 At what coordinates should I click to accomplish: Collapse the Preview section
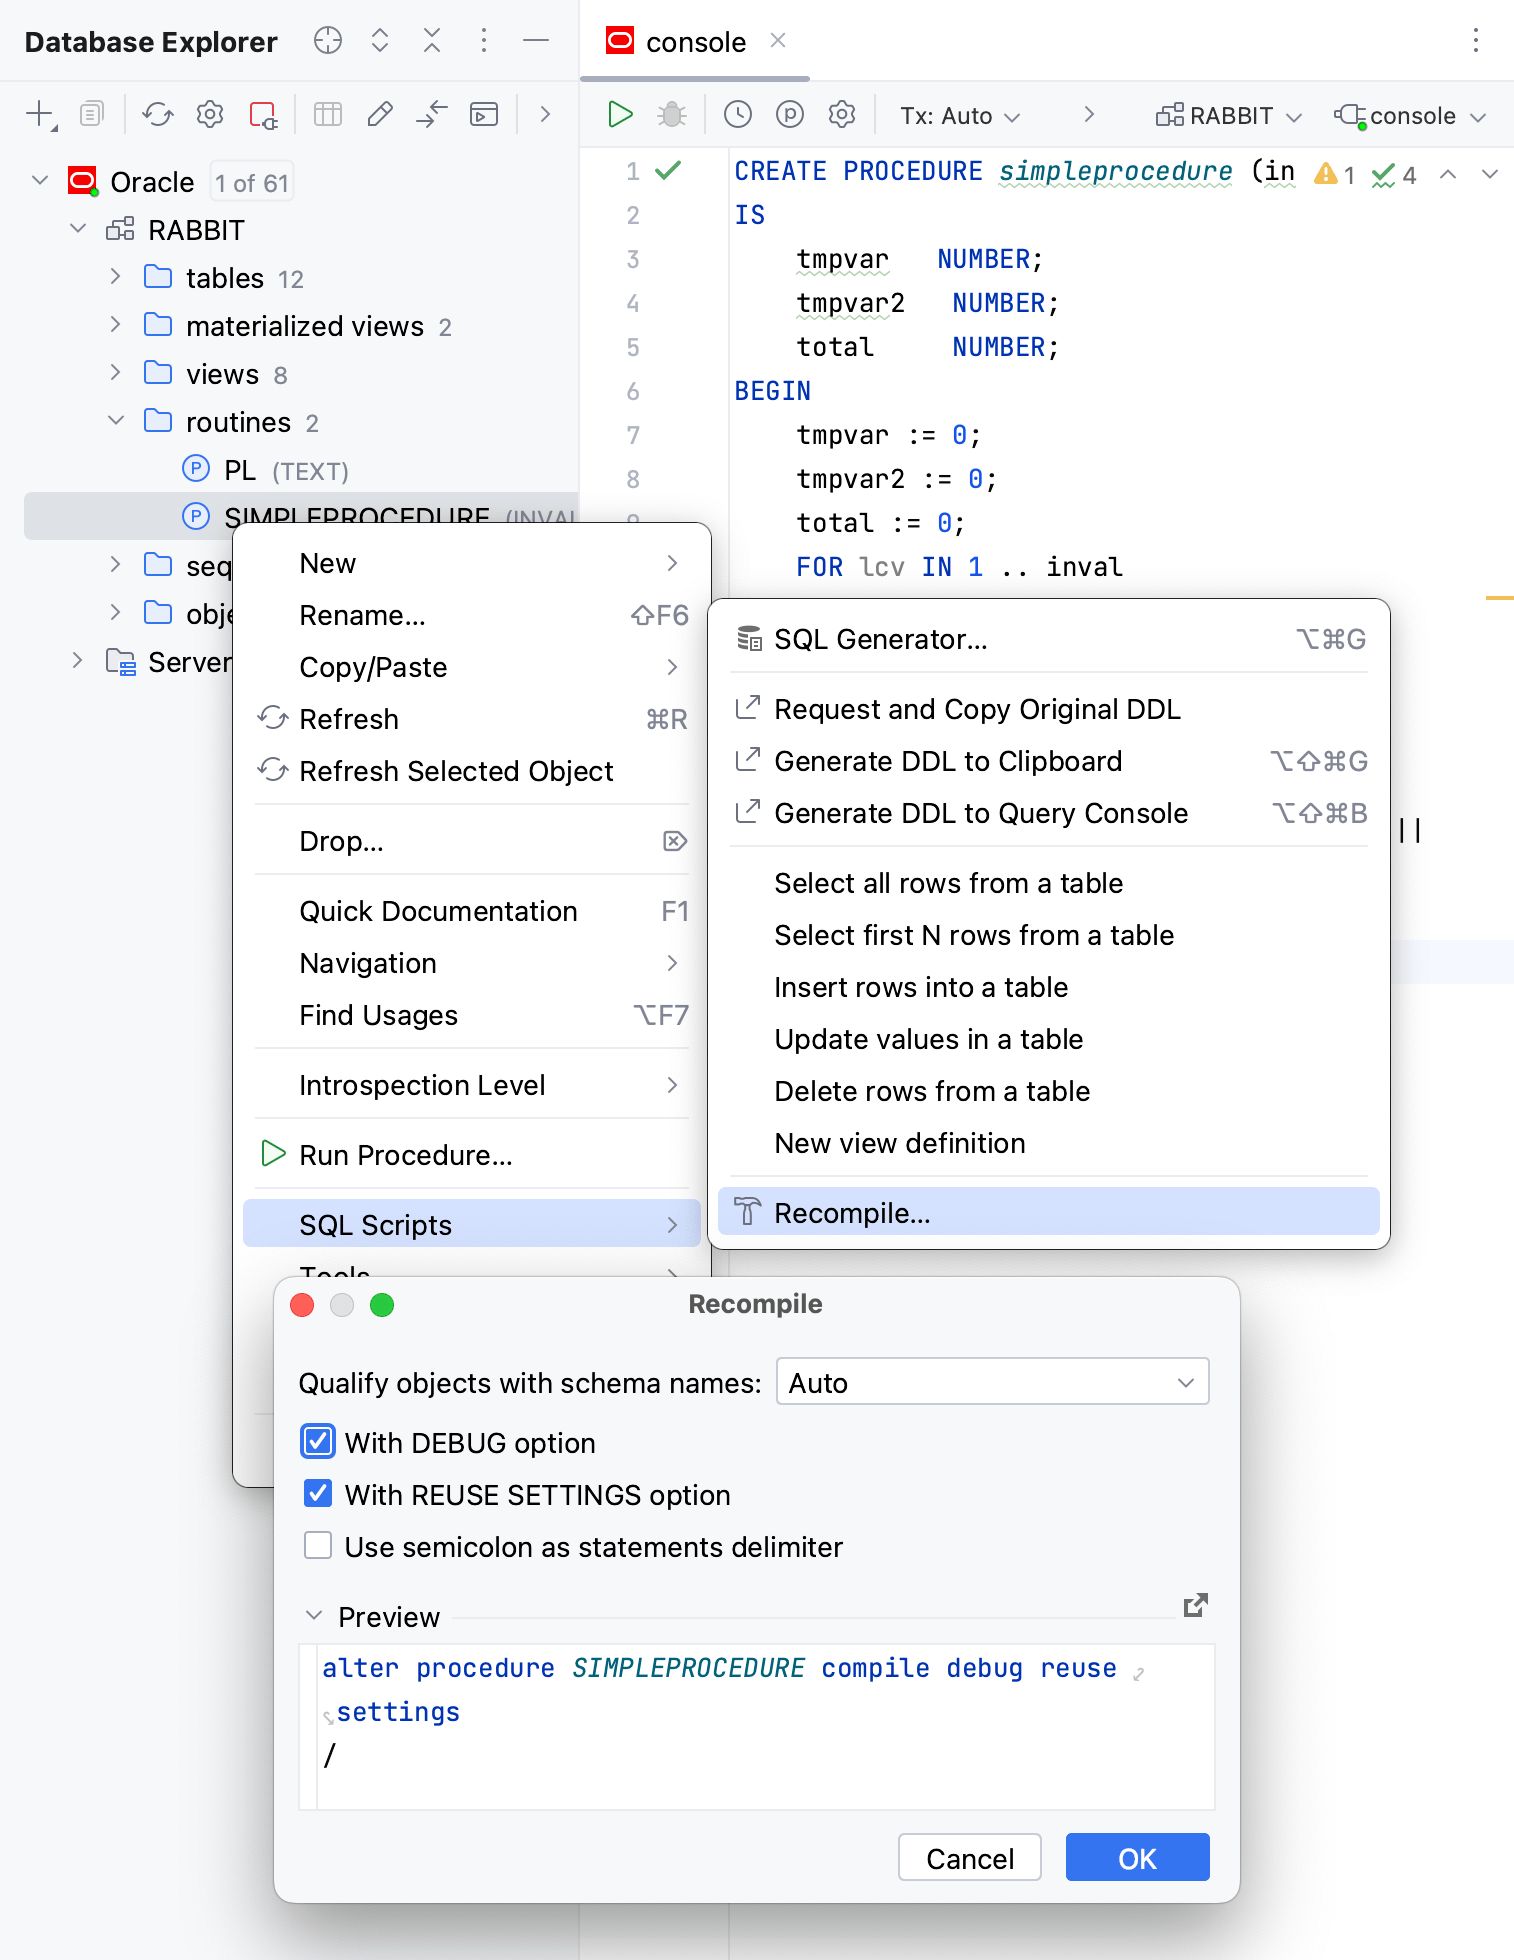[314, 1616]
